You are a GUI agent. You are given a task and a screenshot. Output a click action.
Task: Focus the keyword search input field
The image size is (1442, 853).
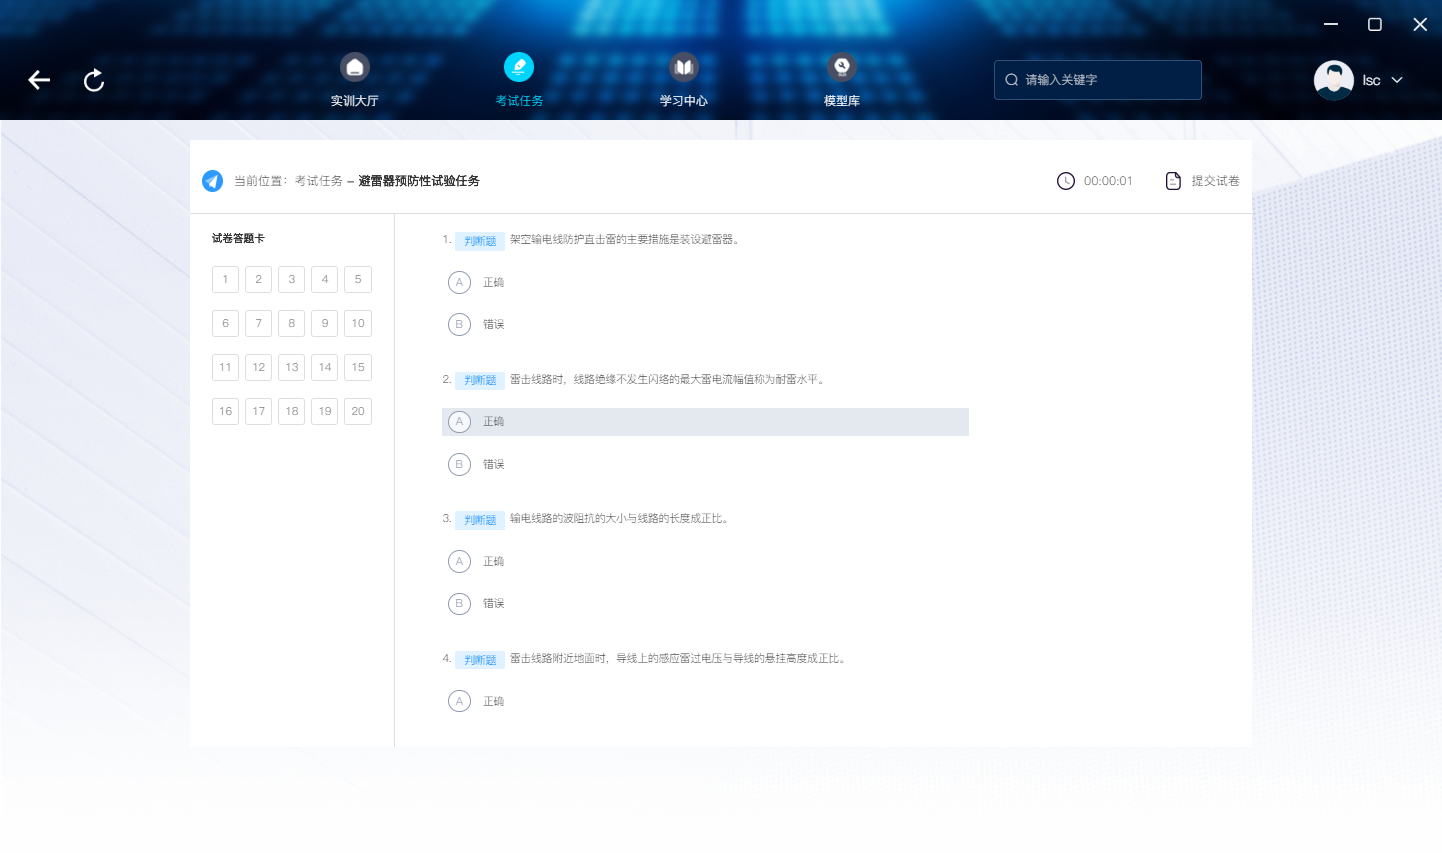[1098, 80]
